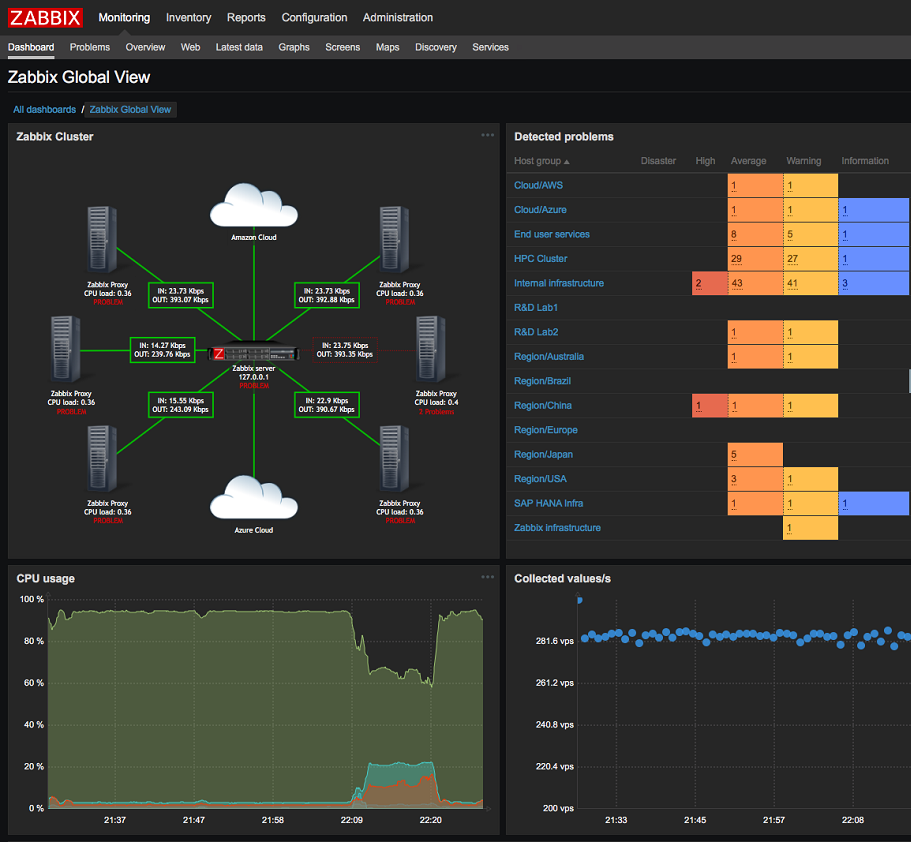Click the High severity cell for Region/China

point(709,406)
